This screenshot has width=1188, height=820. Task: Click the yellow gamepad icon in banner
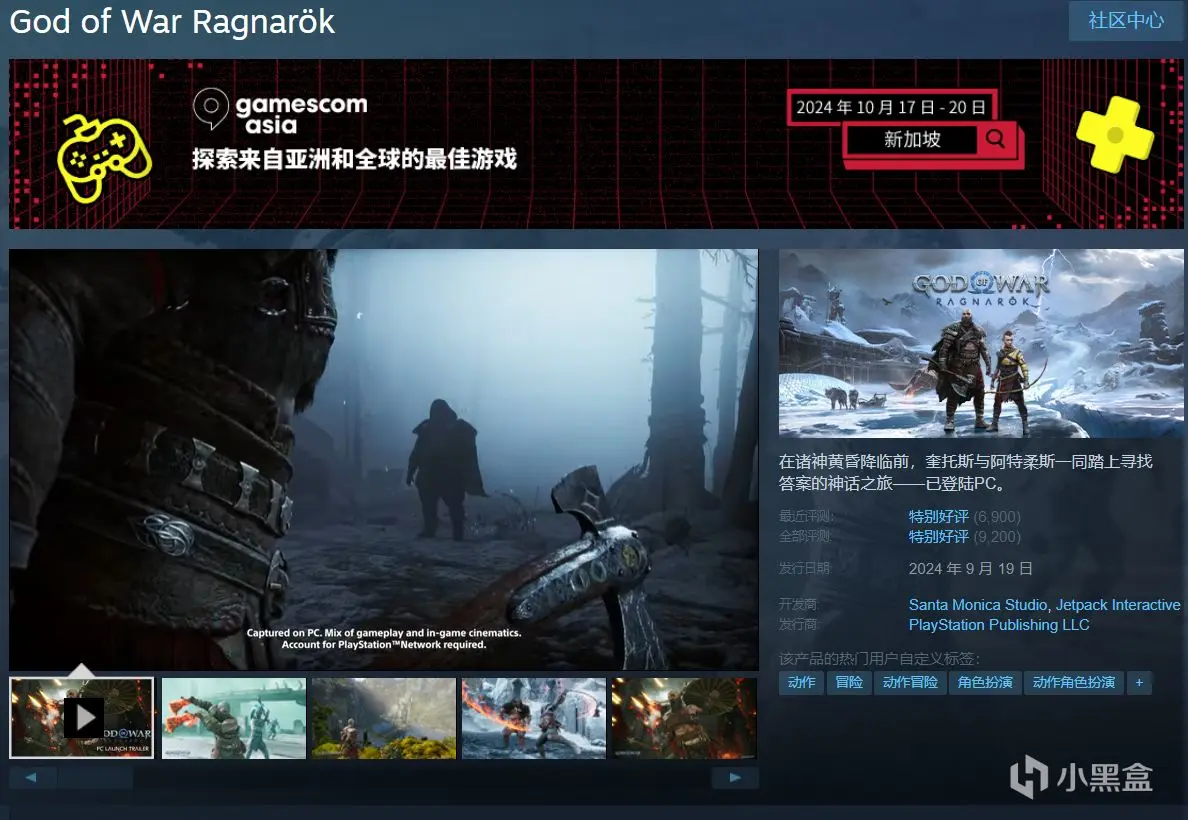coord(104,158)
